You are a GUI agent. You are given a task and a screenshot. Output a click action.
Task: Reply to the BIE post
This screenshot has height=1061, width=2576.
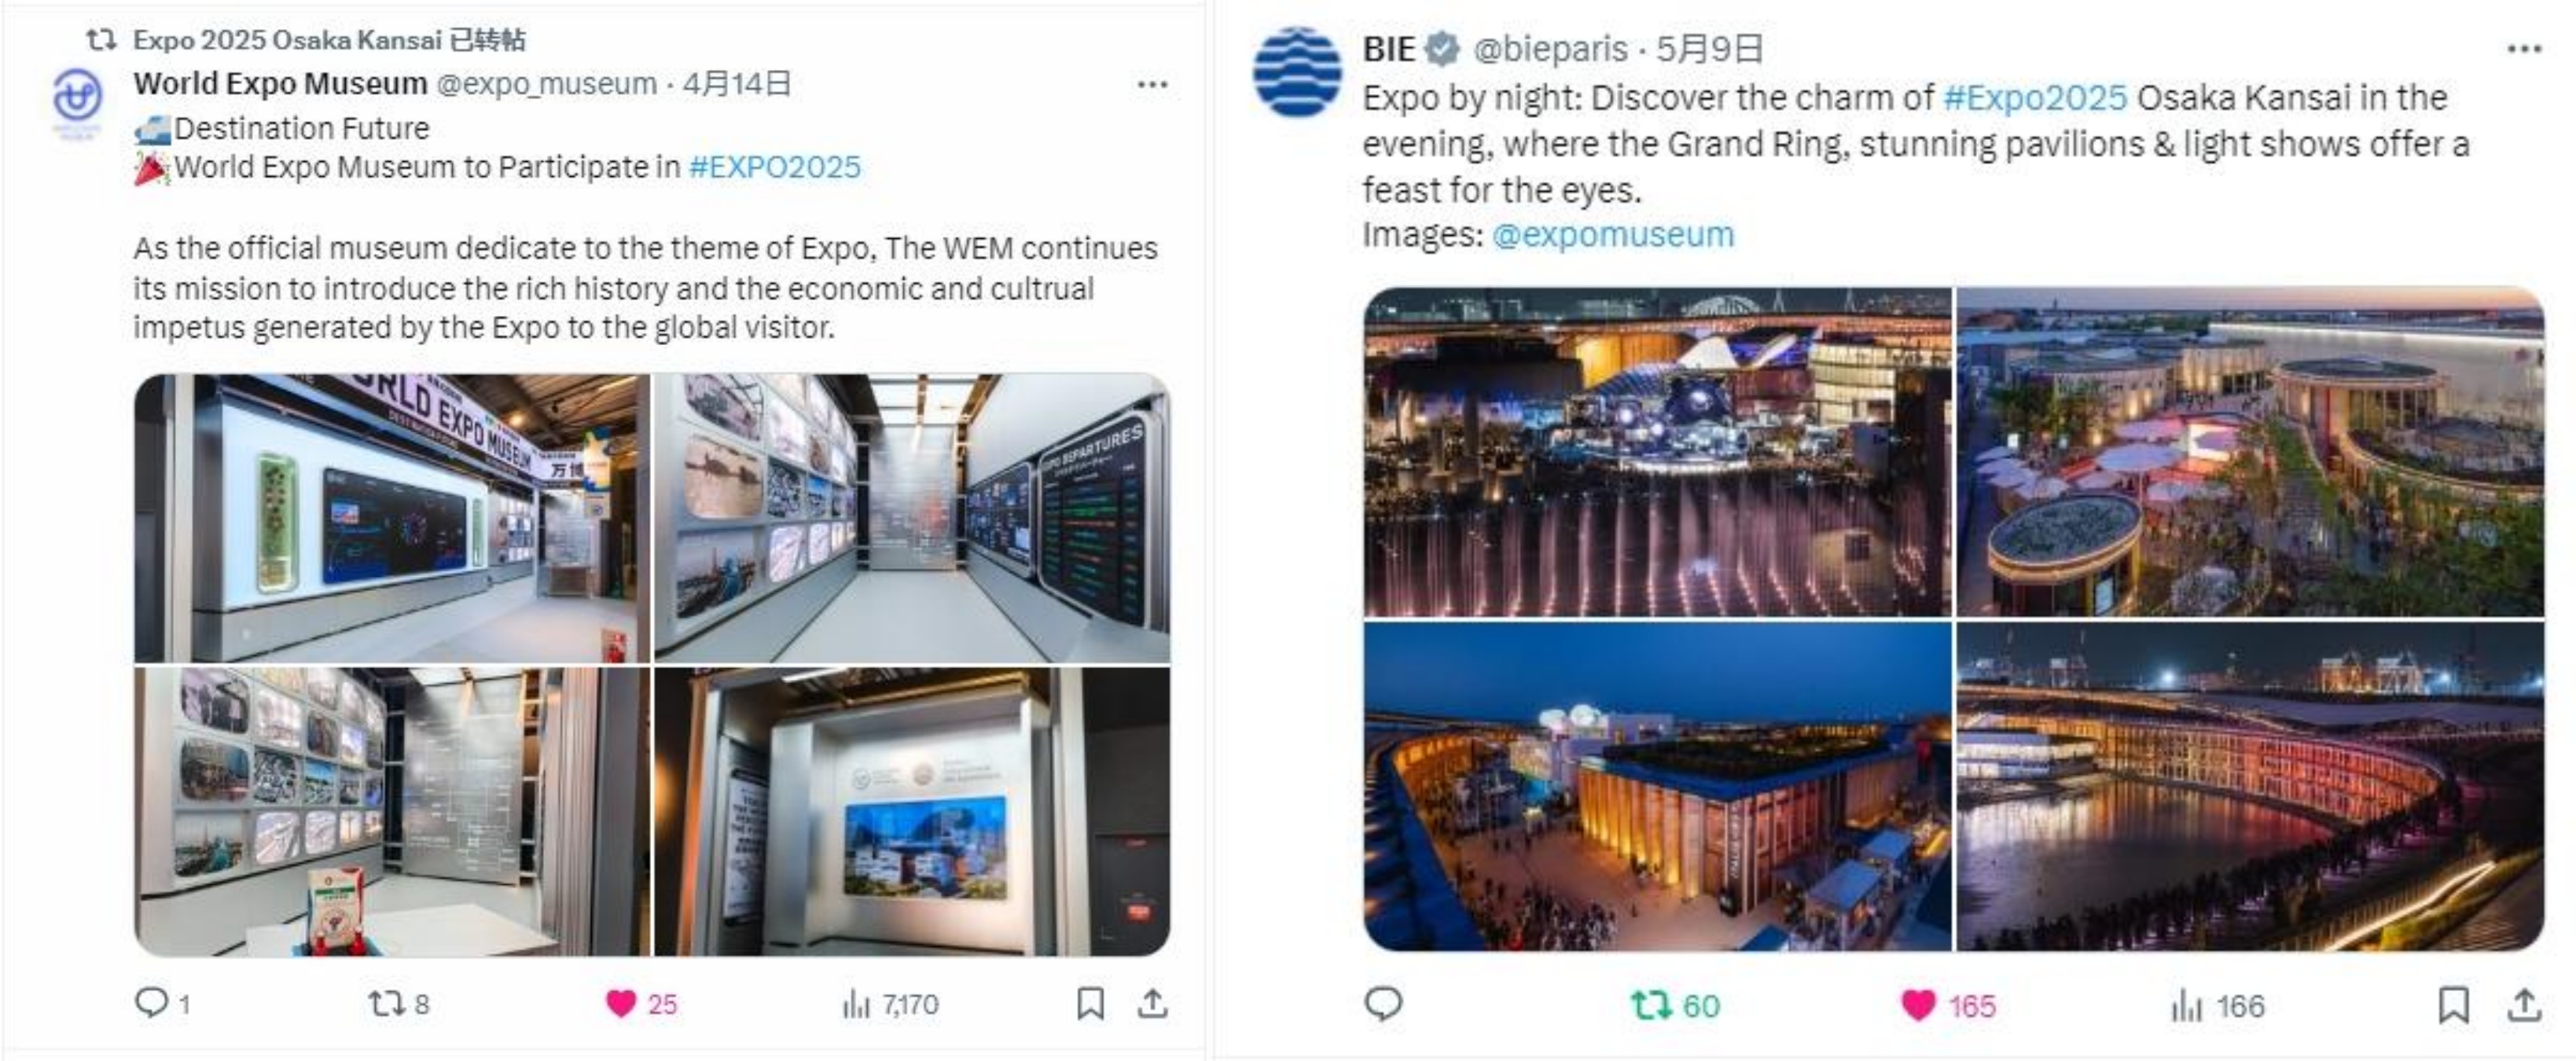(x=1383, y=1003)
